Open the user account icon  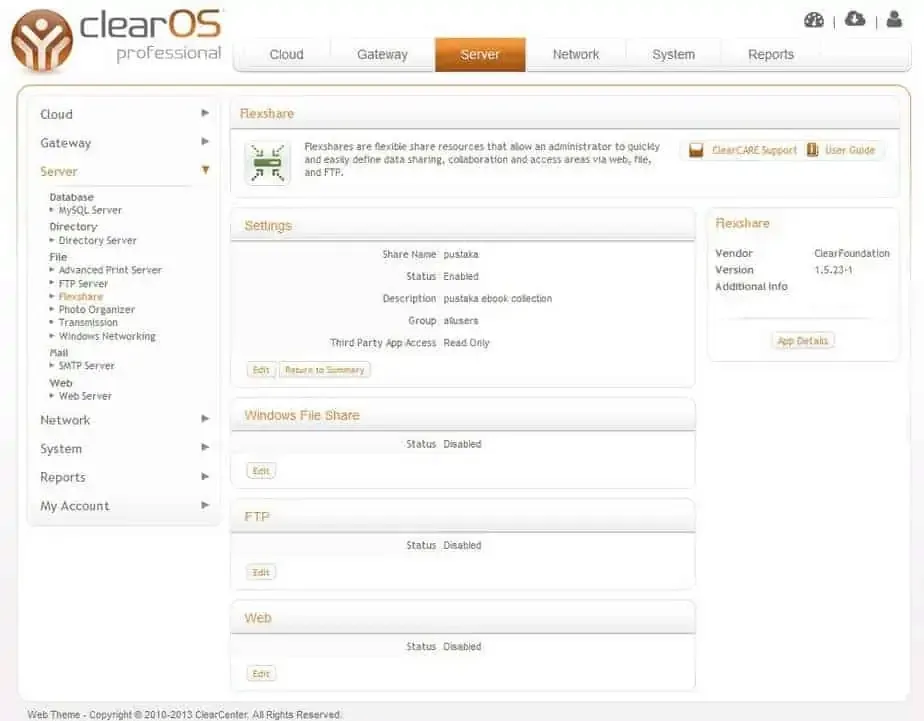pos(895,20)
